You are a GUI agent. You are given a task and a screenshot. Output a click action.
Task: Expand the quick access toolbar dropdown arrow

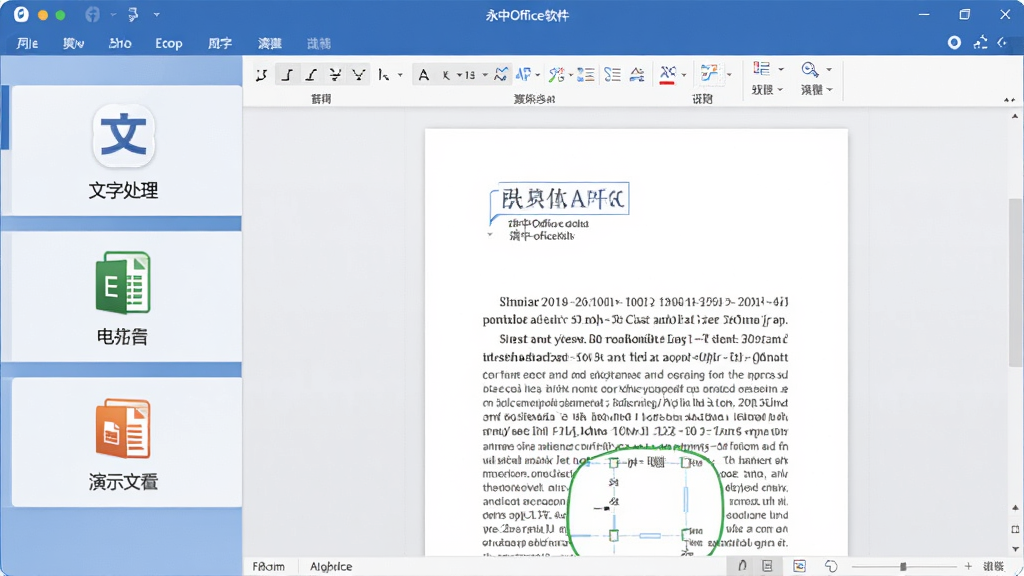pos(157,14)
